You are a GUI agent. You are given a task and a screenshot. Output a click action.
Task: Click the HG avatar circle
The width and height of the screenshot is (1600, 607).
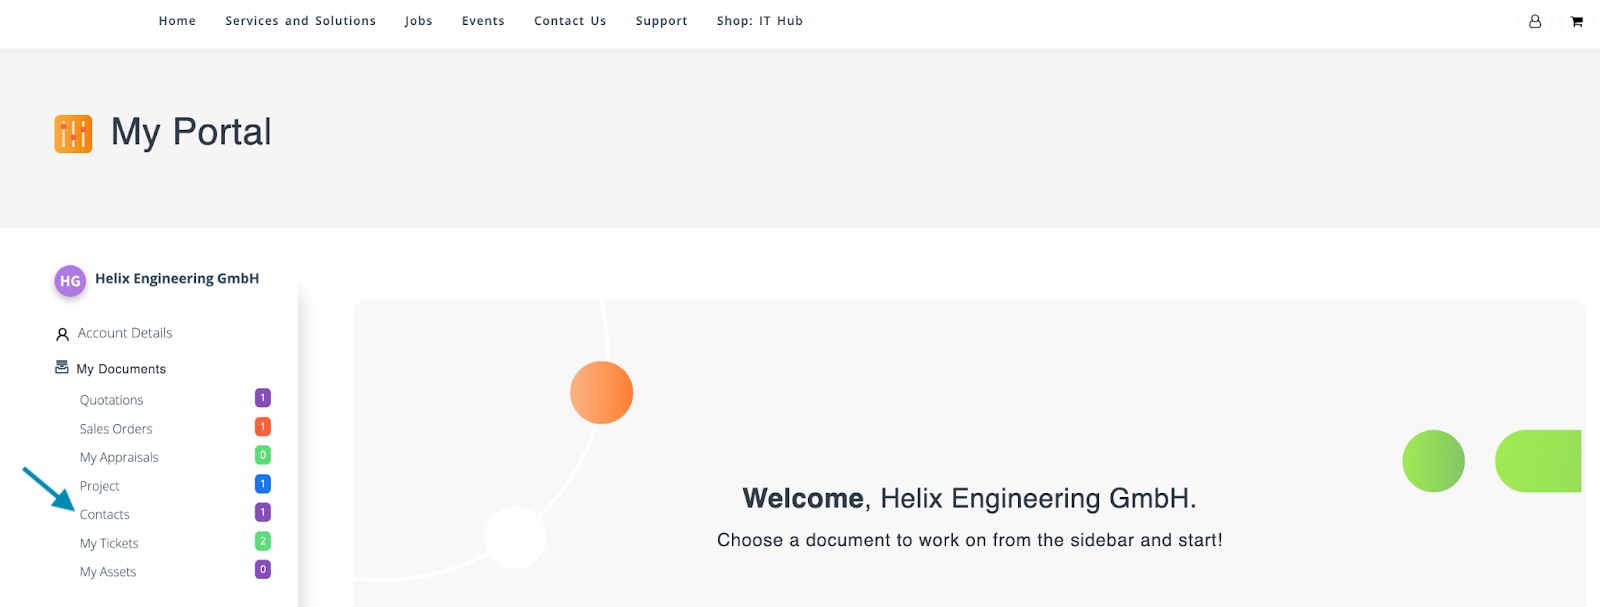[70, 281]
